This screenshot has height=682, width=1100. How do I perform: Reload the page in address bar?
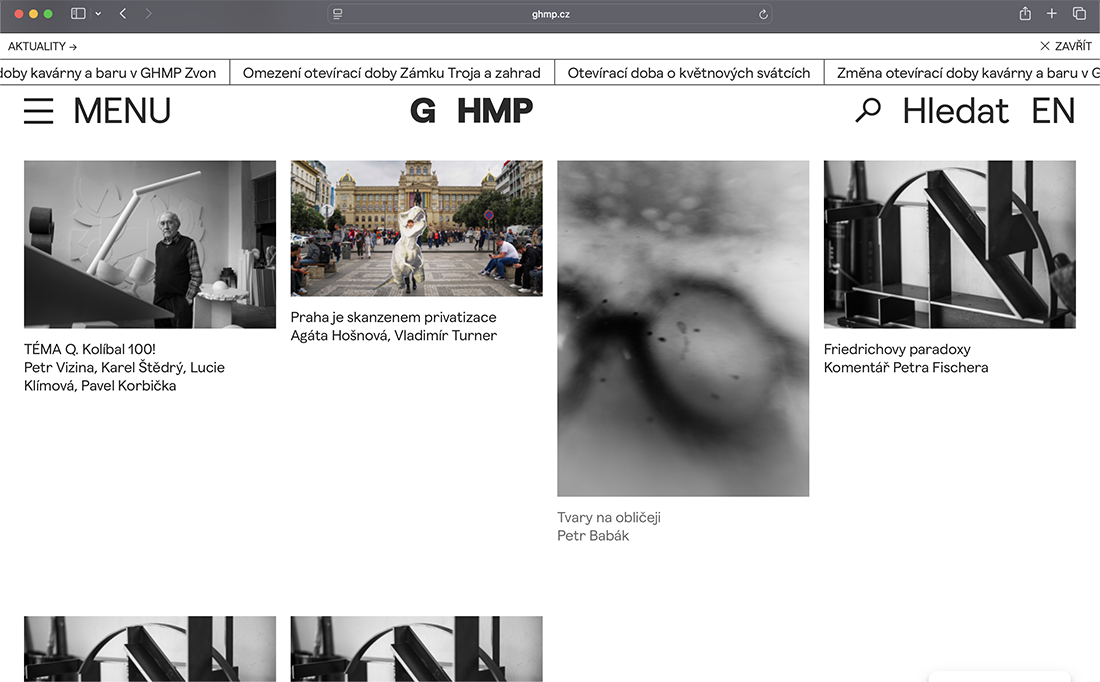[763, 14]
